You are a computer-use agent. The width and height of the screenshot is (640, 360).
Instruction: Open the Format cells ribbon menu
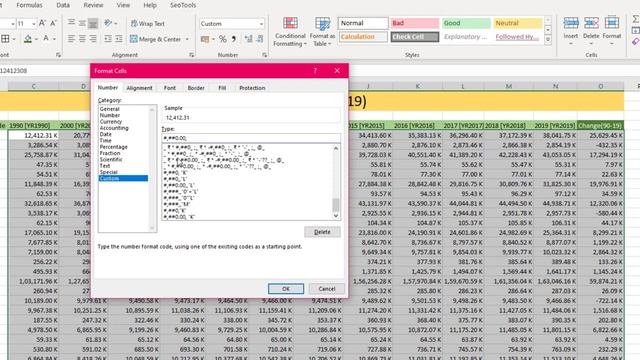coord(611,29)
